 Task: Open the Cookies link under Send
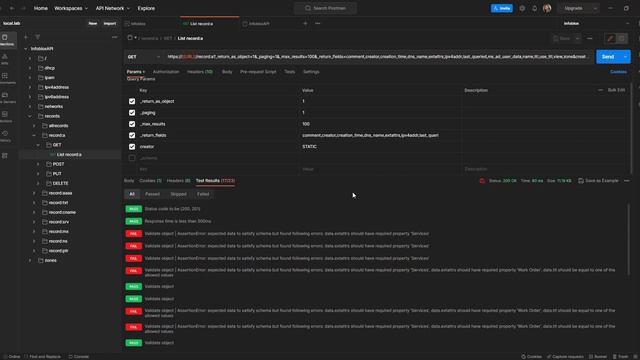[618, 72]
